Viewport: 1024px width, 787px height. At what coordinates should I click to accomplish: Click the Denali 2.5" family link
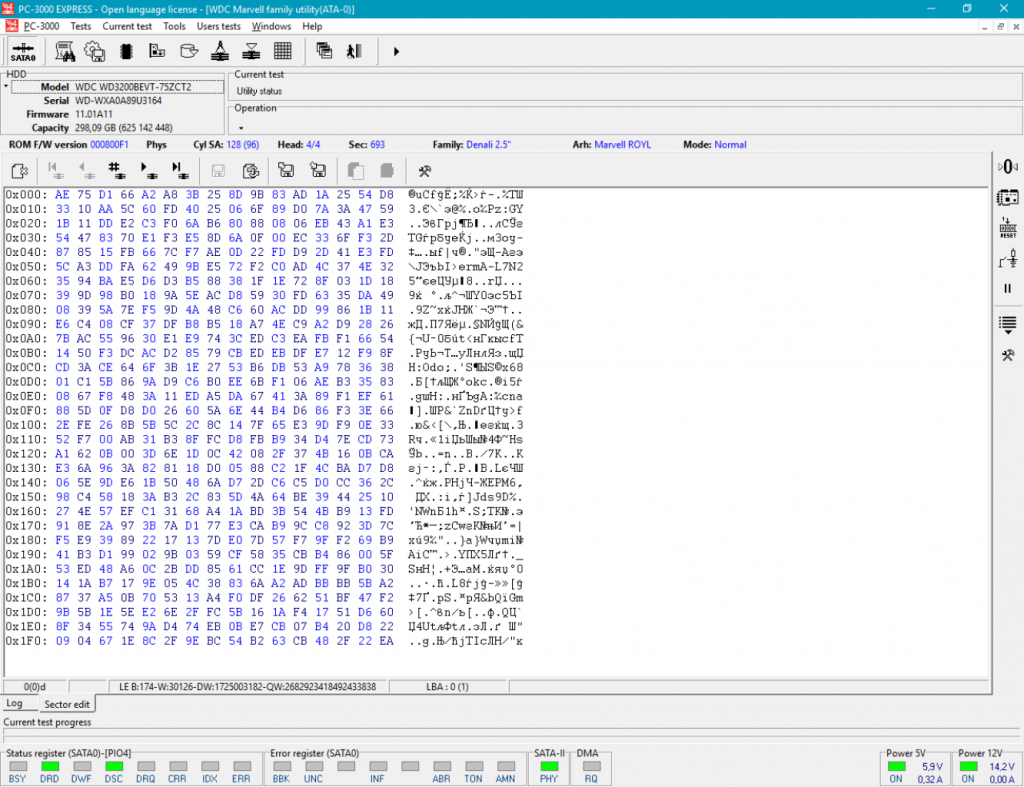[x=488, y=145]
